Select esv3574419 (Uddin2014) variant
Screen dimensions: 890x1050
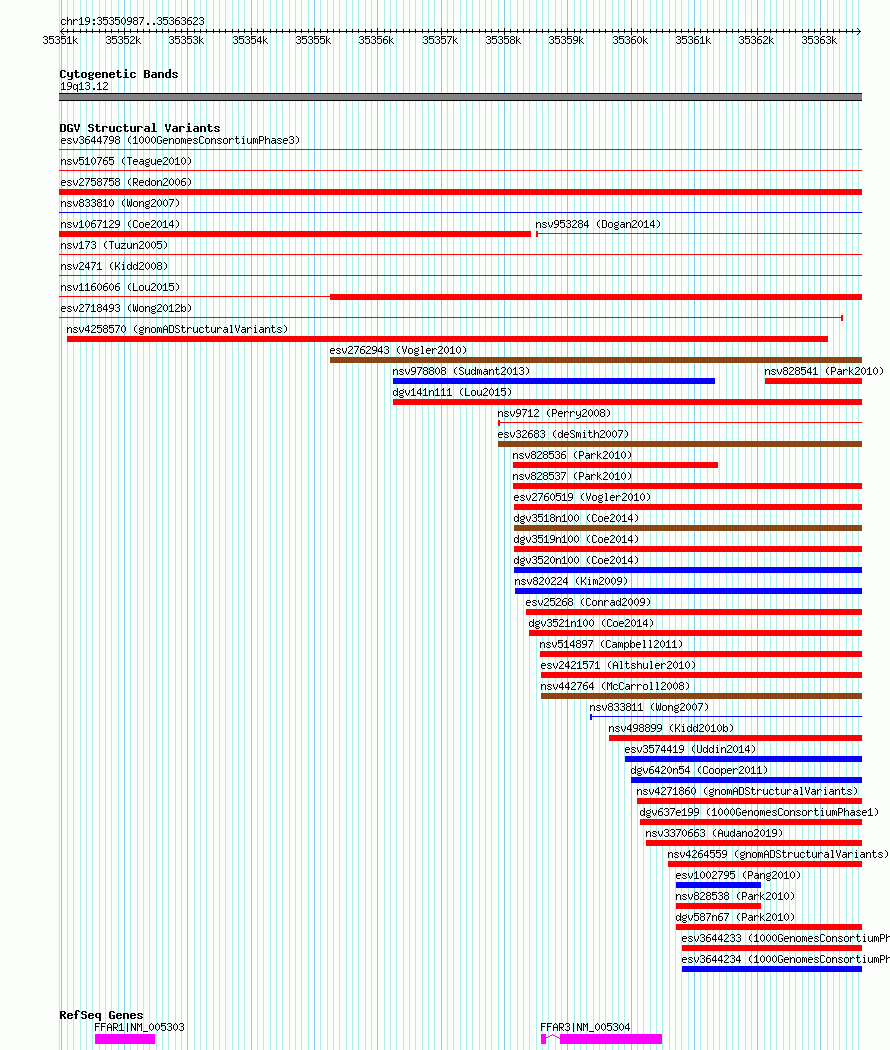point(690,749)
